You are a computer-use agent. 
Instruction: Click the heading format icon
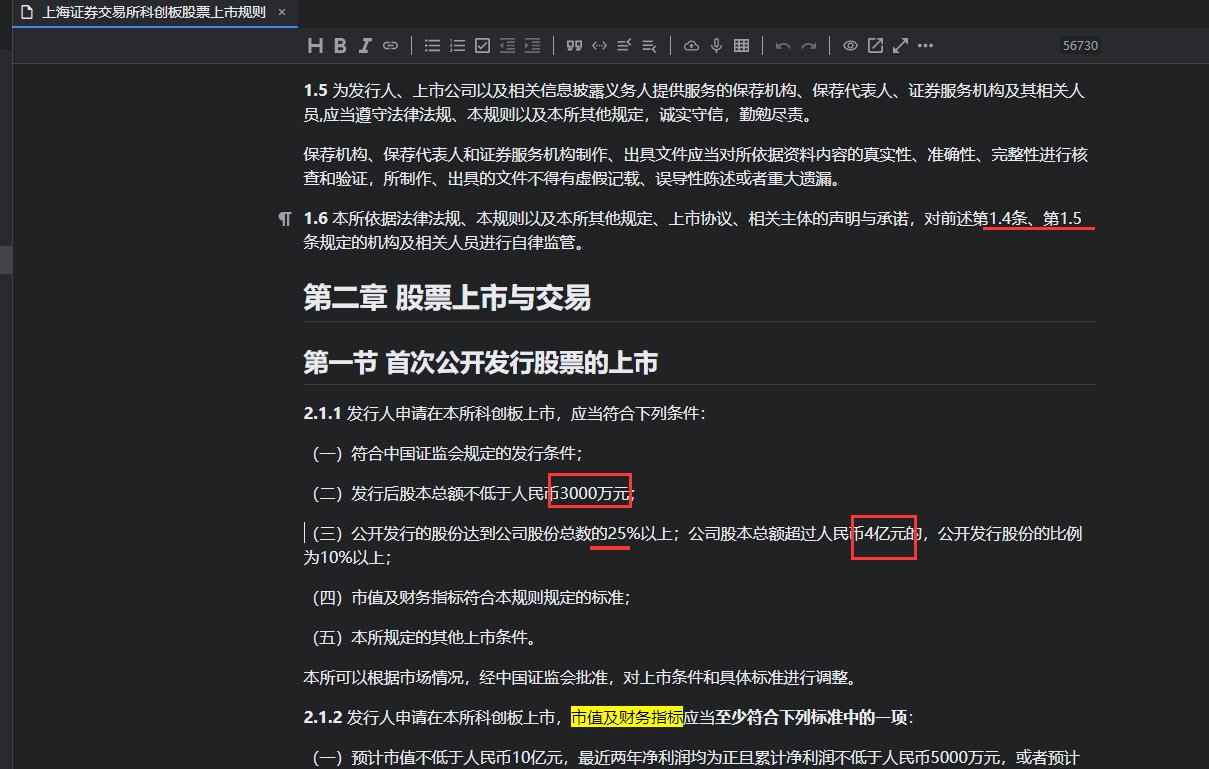tap(315, 45)
